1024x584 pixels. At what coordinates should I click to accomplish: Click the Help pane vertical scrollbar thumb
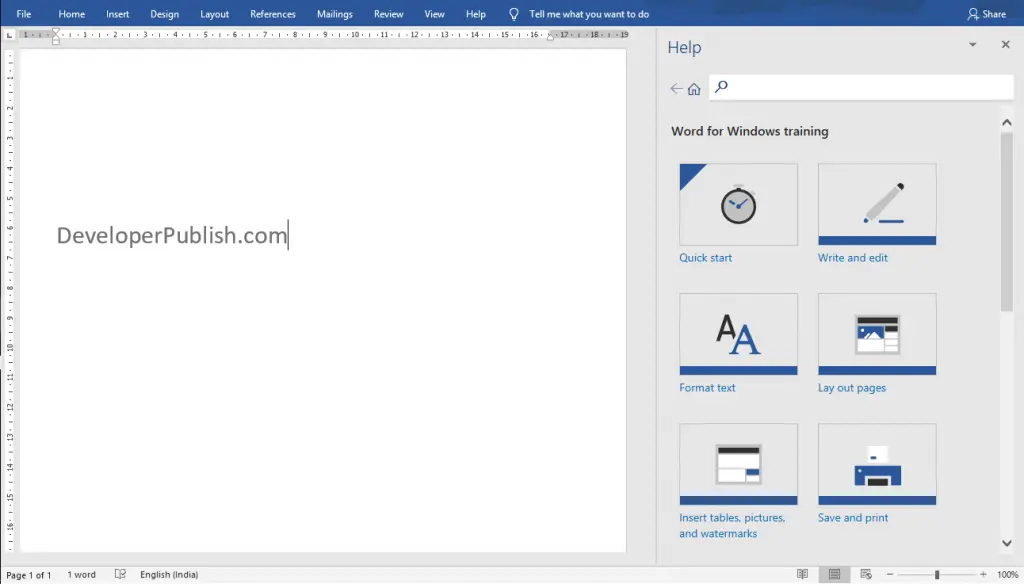coord(1006,221)
